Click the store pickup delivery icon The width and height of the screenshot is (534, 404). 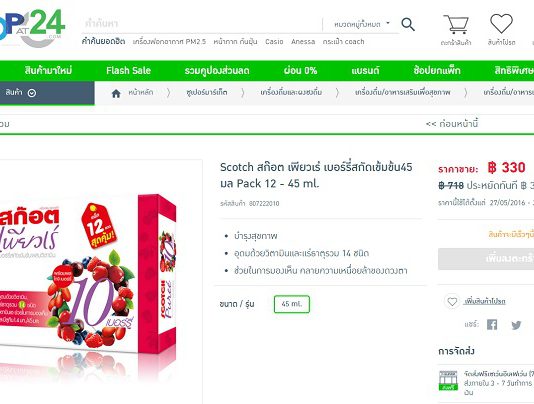pyautogui.click(x=448, y=380)
